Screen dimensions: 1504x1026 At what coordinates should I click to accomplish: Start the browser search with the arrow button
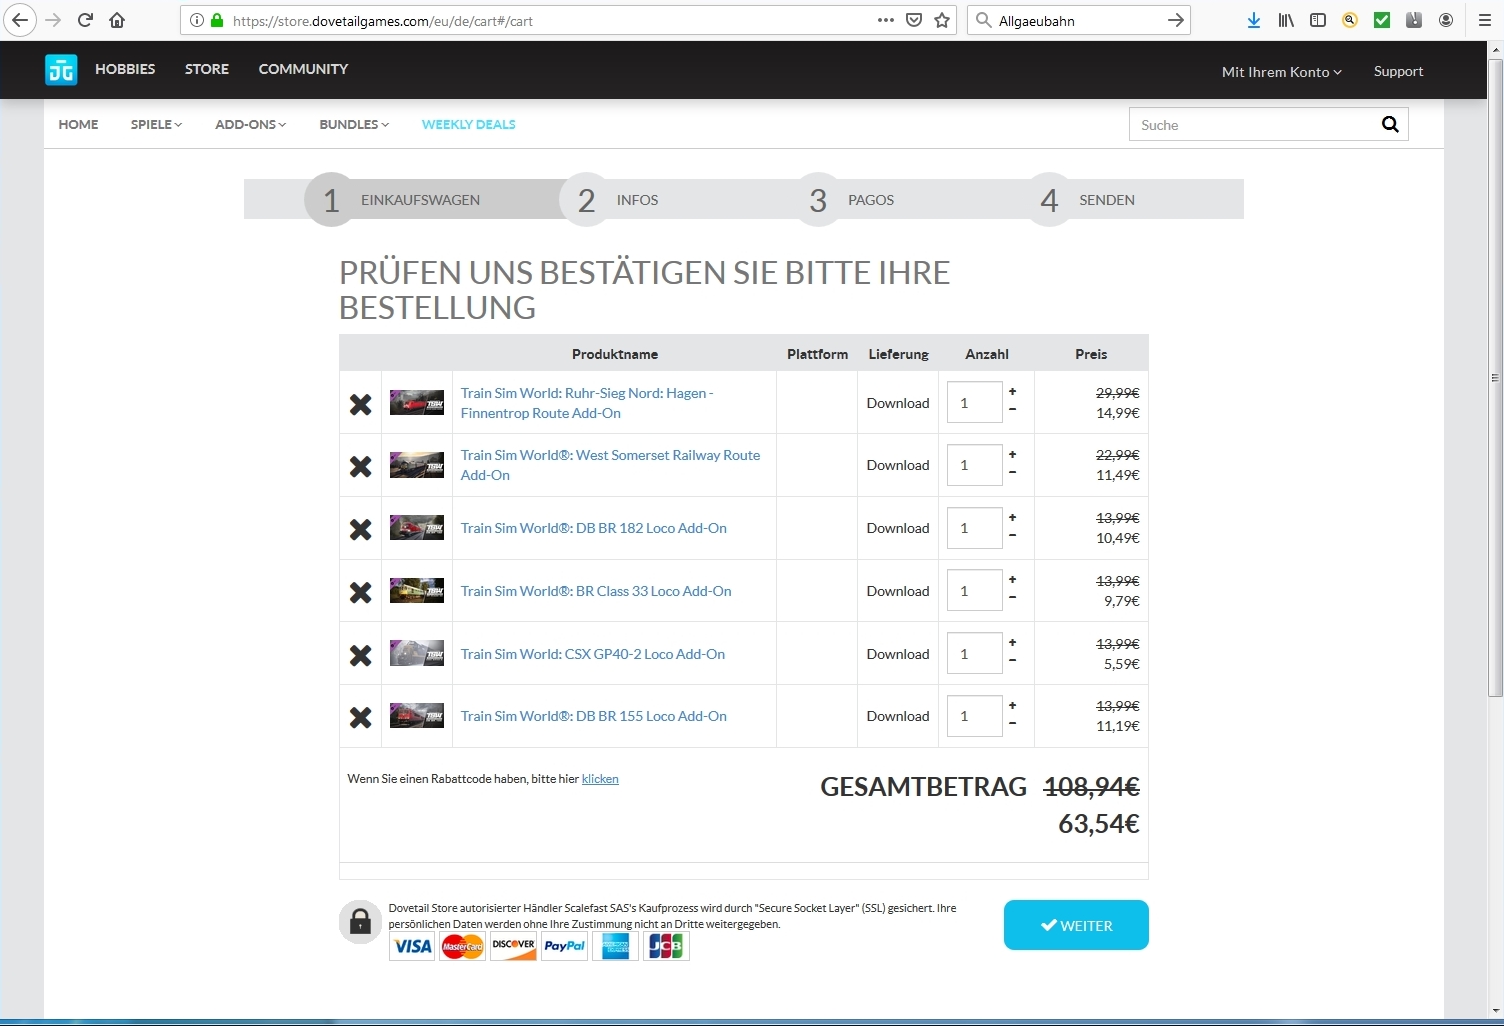coord(1176,20)
